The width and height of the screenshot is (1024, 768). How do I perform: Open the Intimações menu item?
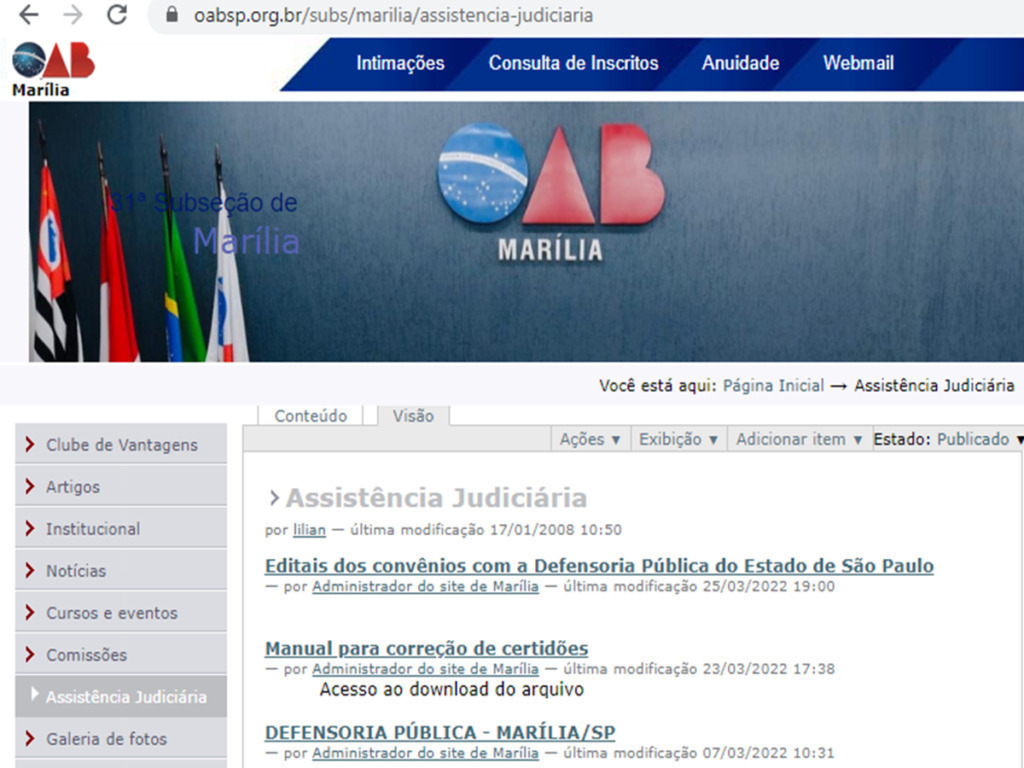tap(399, 62)
